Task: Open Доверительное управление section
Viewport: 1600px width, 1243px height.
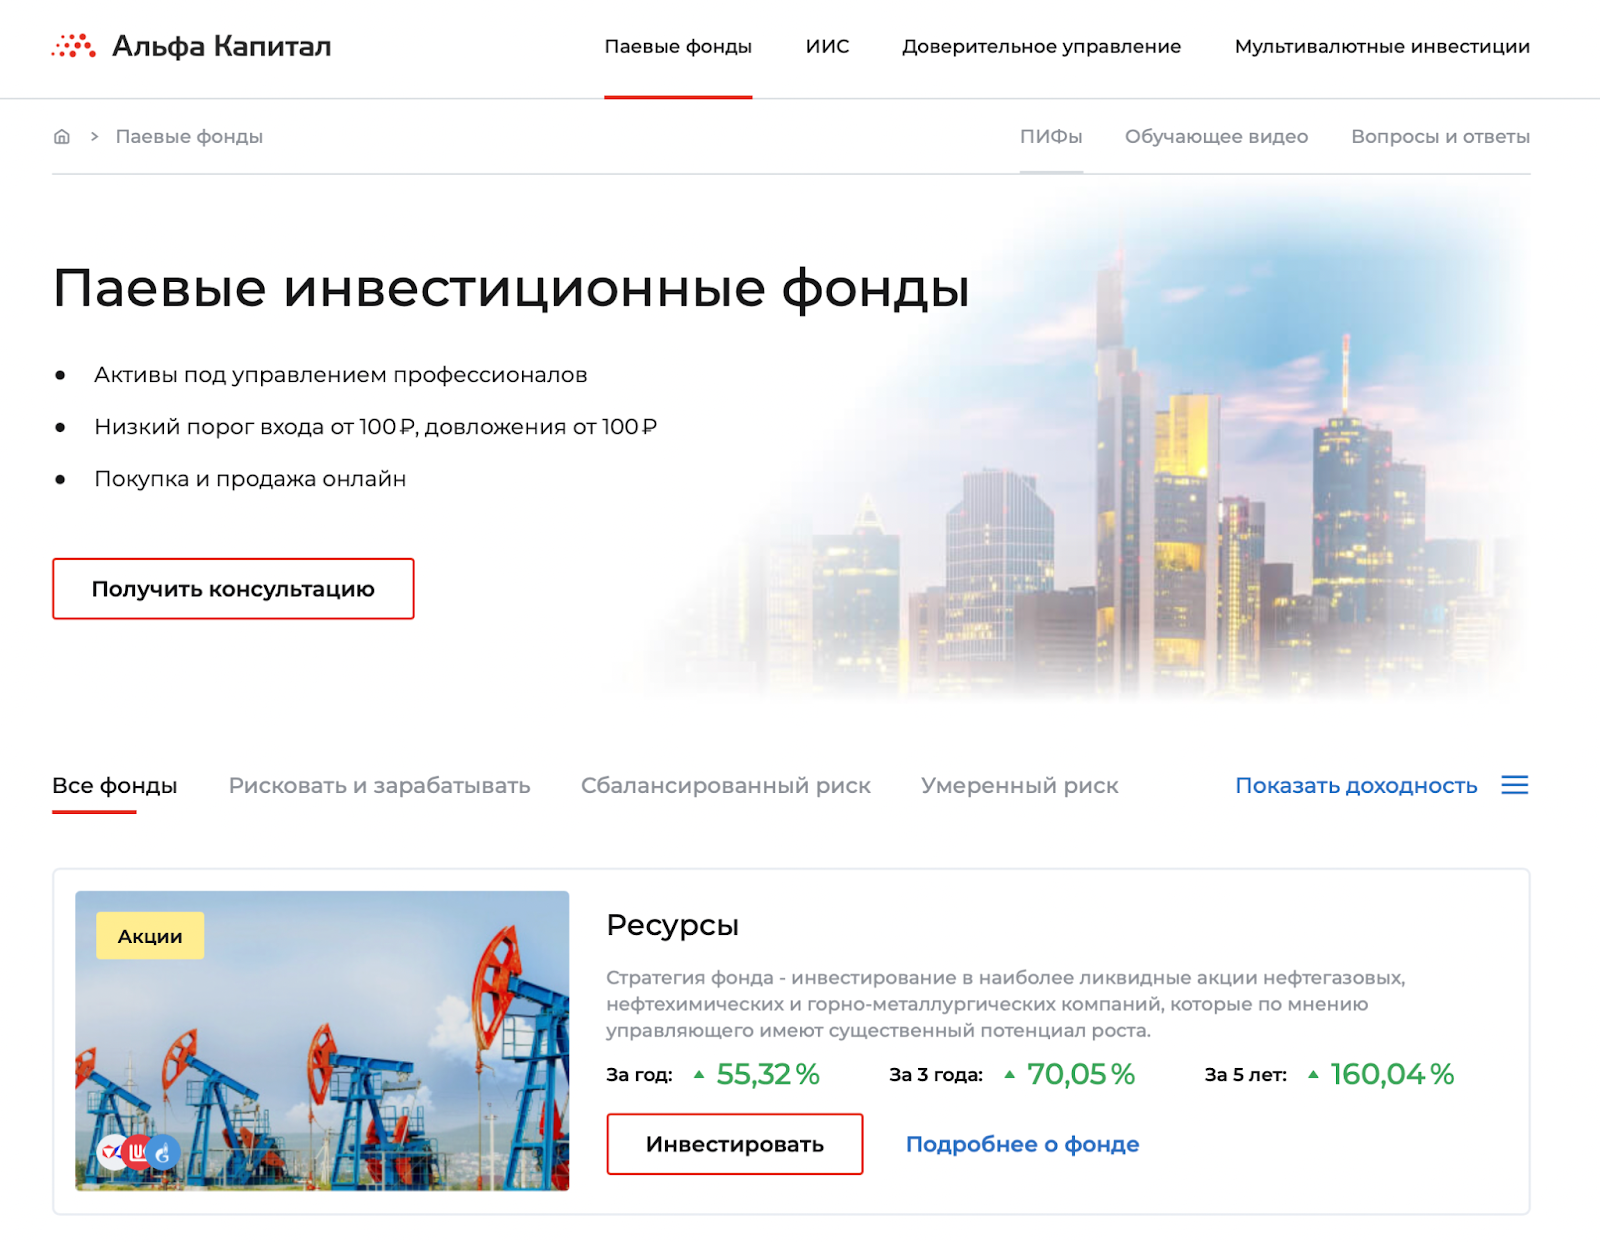Action: 1041,47
